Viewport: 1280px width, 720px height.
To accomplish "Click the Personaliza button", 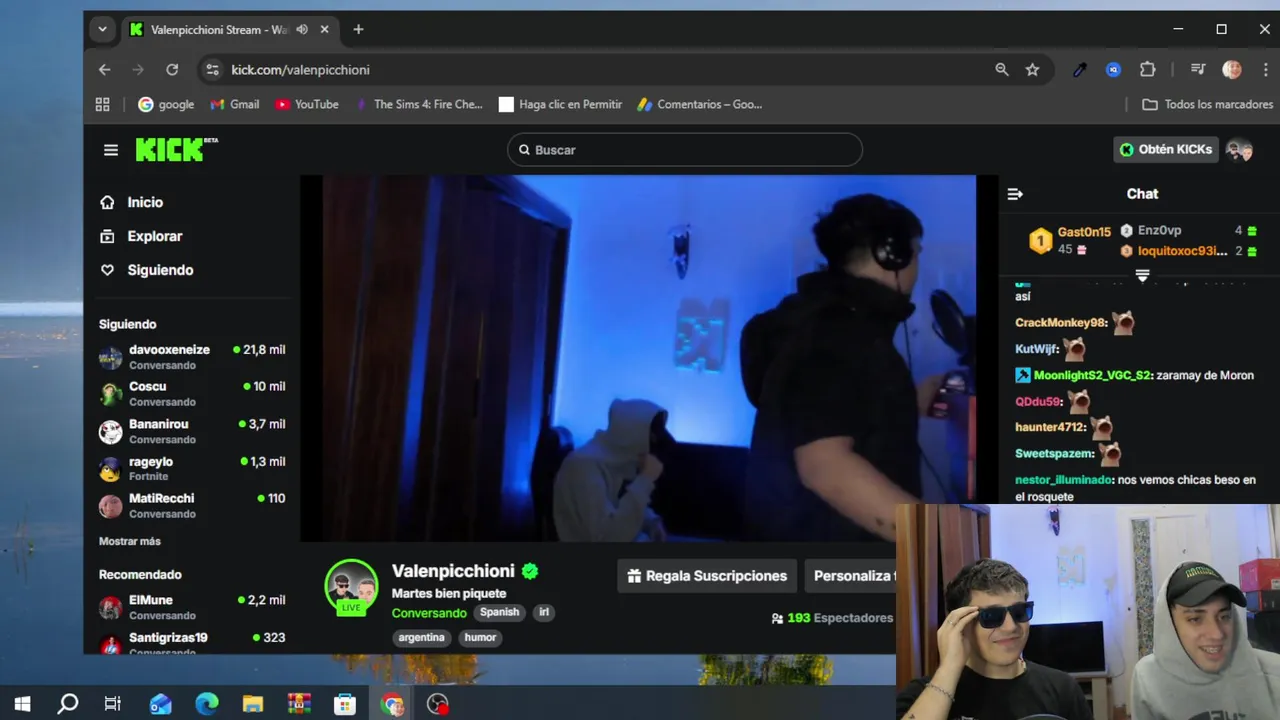I will point(850,576).
